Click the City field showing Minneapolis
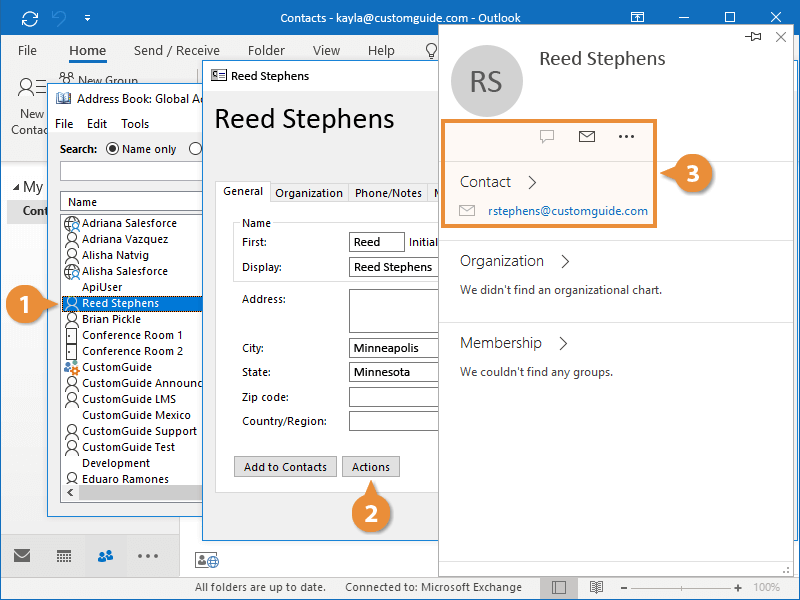This screenshot has height=600, width=800. pyautogui.click(x=393, y=348)
